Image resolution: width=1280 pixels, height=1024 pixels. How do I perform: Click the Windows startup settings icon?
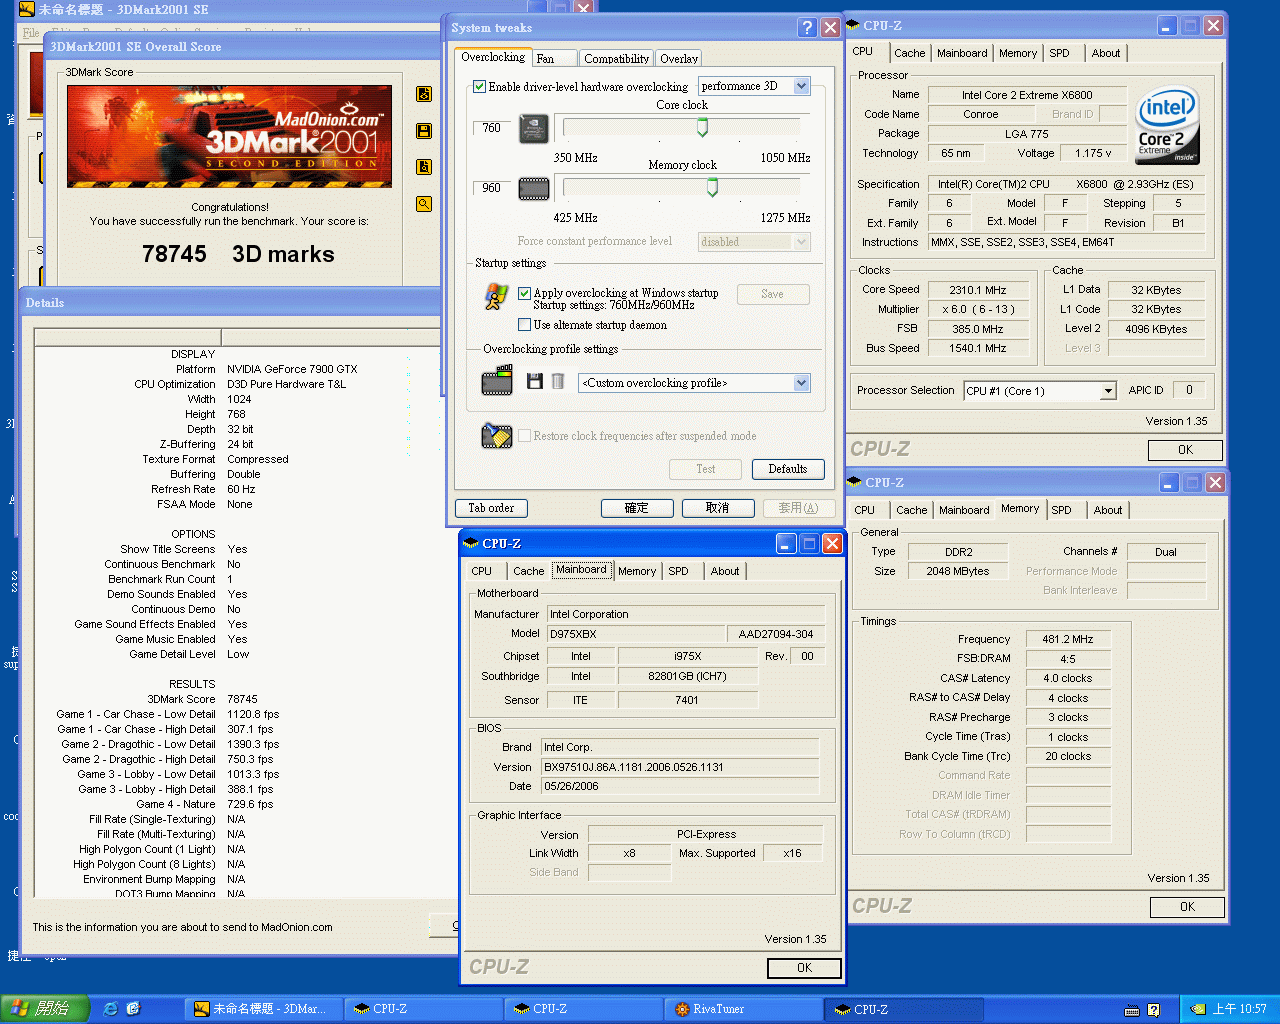point(496,297)
